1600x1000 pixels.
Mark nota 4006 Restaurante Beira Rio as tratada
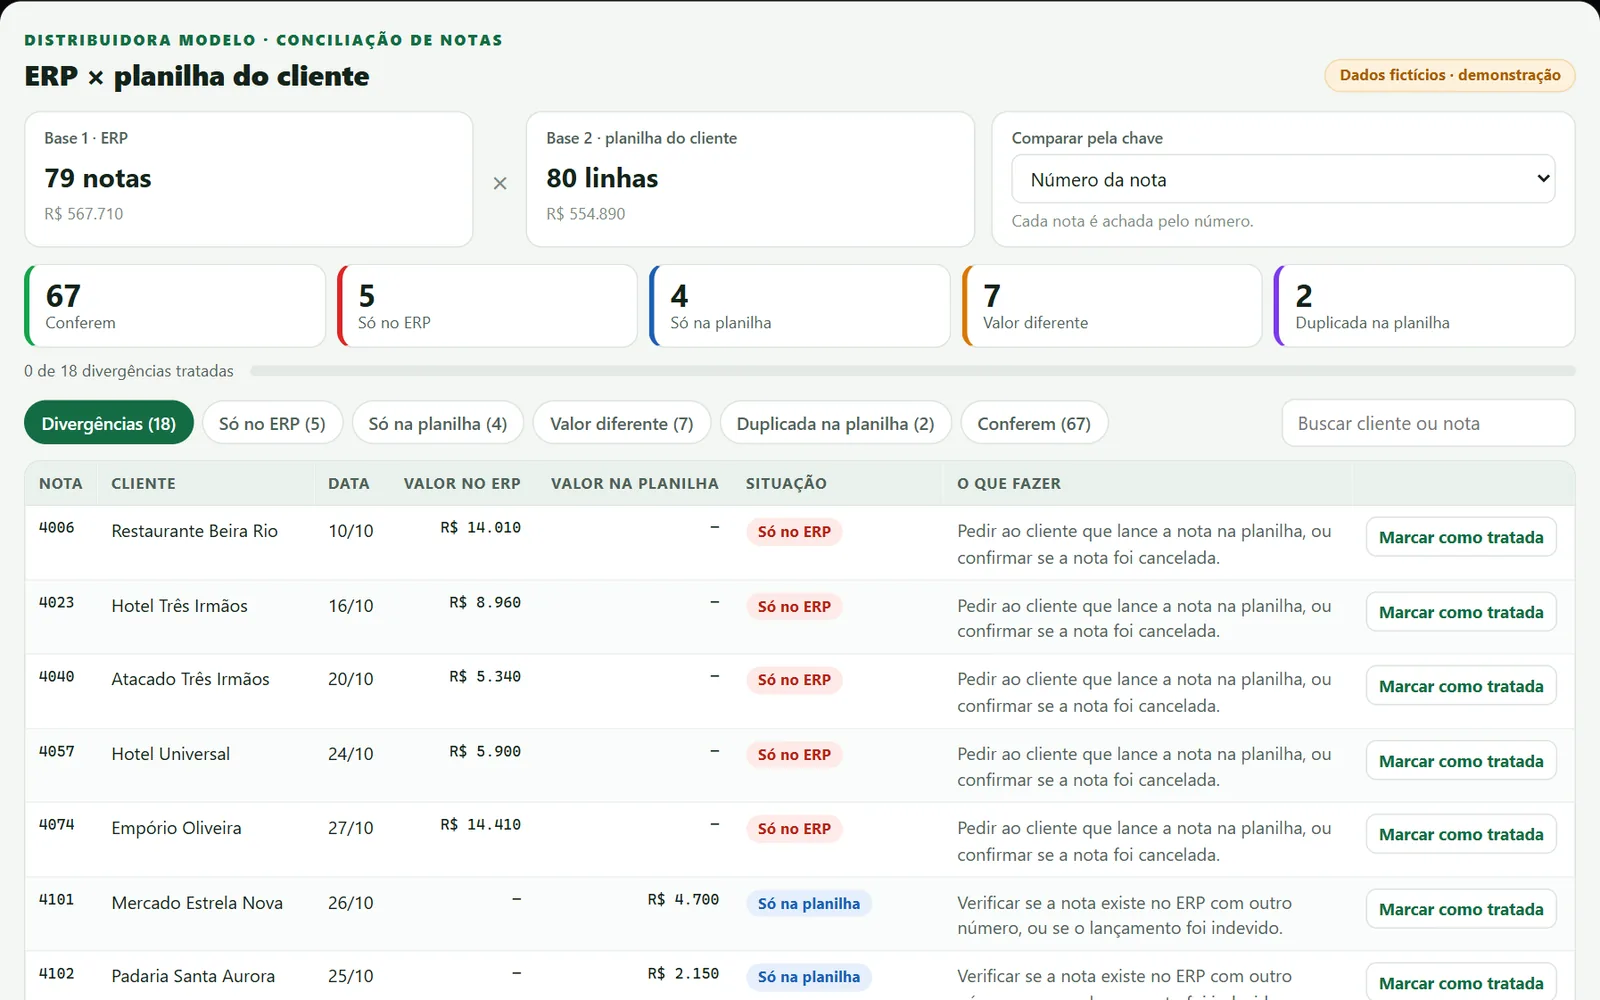[x=1461, y=537]
